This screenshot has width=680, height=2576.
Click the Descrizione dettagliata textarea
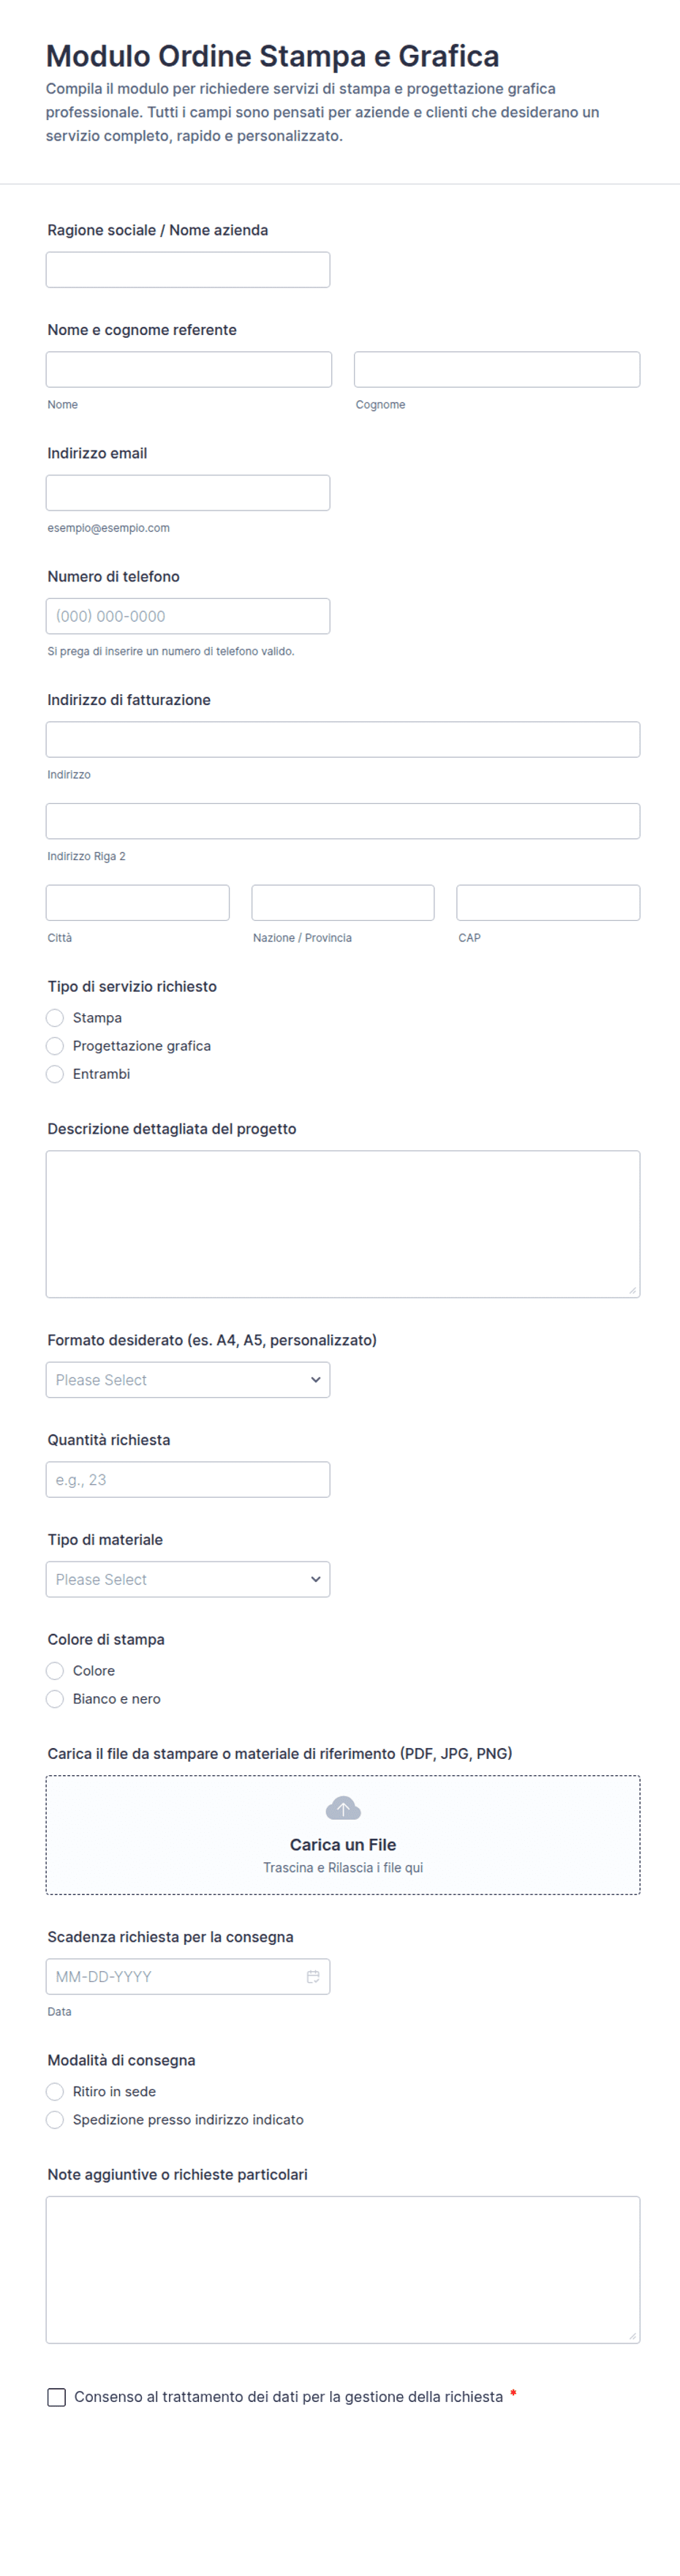[x=343, y=1224]
